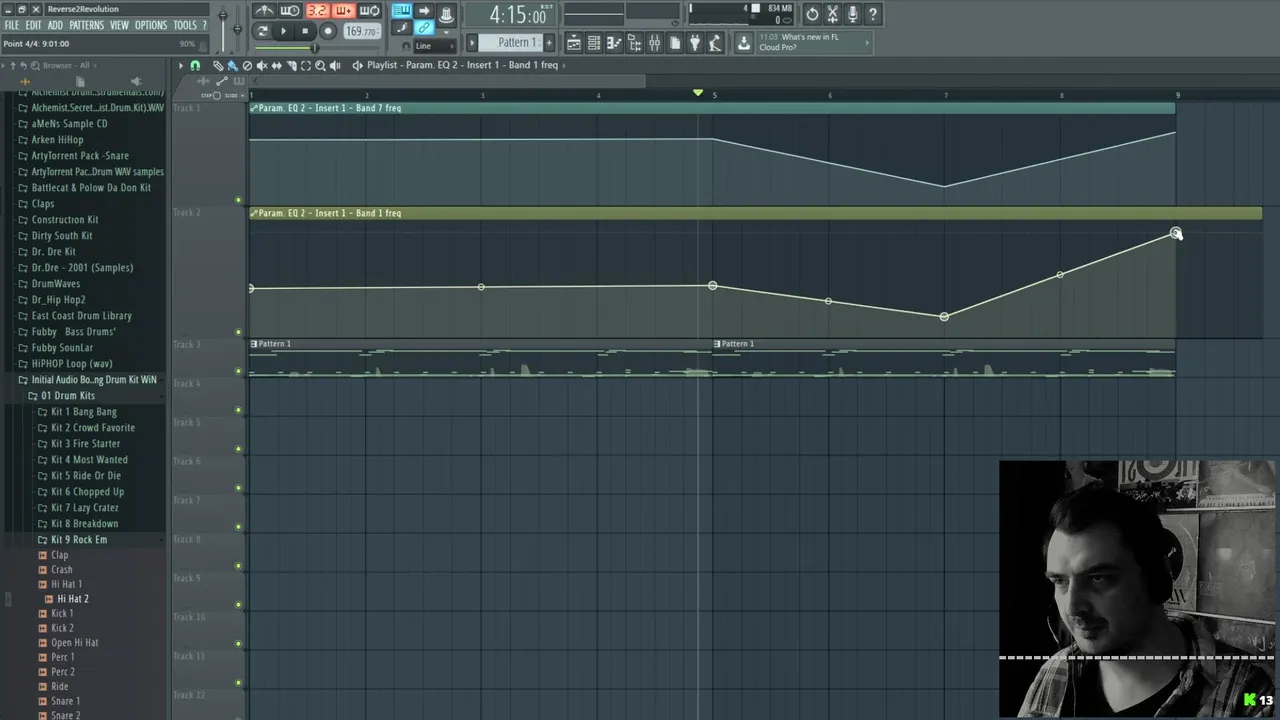Screen dimensions: 1280x720
Task: Open the VIEW menu
Action: point(119,25)
